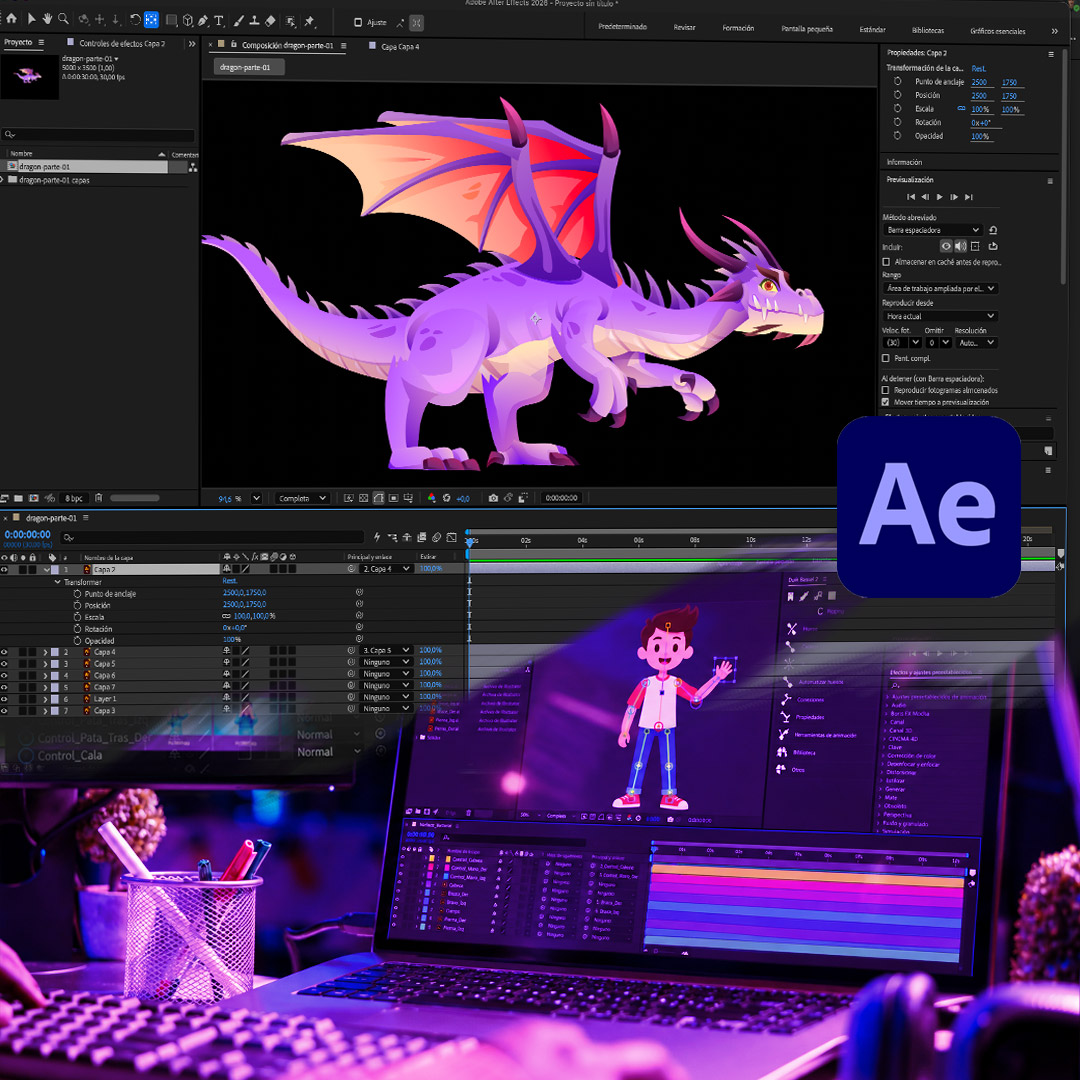Select the Hand tool
Image resolution: width=1080 pixels, height=1080 pixels.
(47, 19)
